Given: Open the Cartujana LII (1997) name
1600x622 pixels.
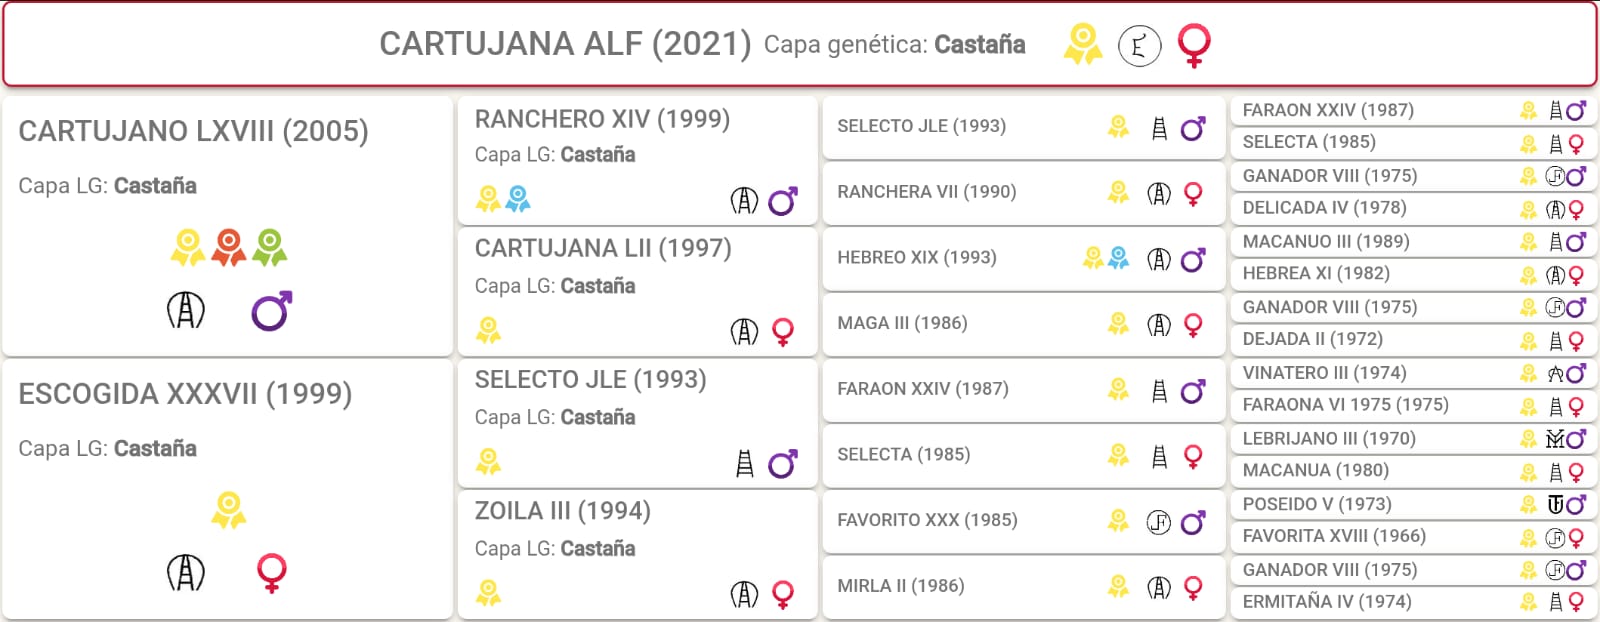Looking at the screenshot, I should 603,248.
